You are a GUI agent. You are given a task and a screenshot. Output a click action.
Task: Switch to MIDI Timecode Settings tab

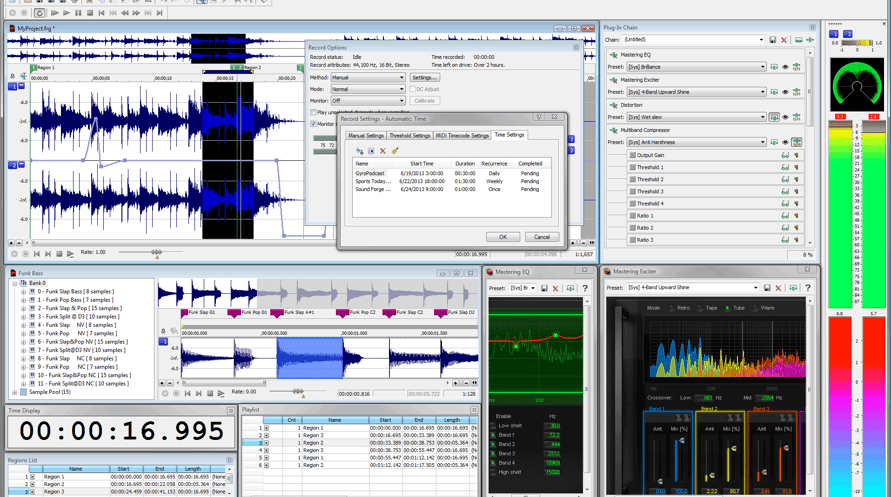462,136
